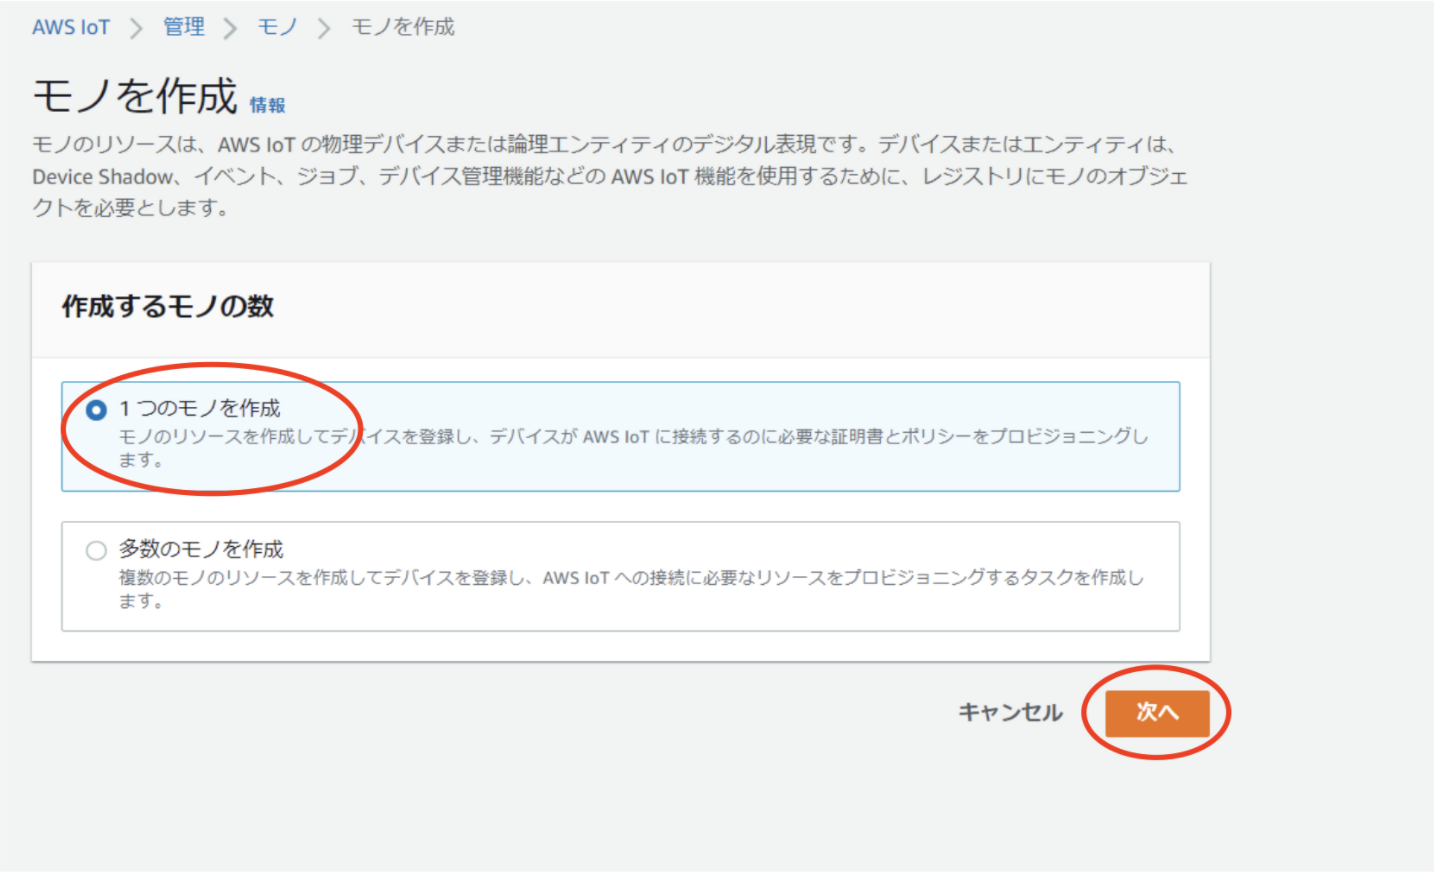Image resolution: width=1434 pixels, height=875 pixels.
Task: Click the 多数のモノを作成 option description text
Action: (631, 589)
